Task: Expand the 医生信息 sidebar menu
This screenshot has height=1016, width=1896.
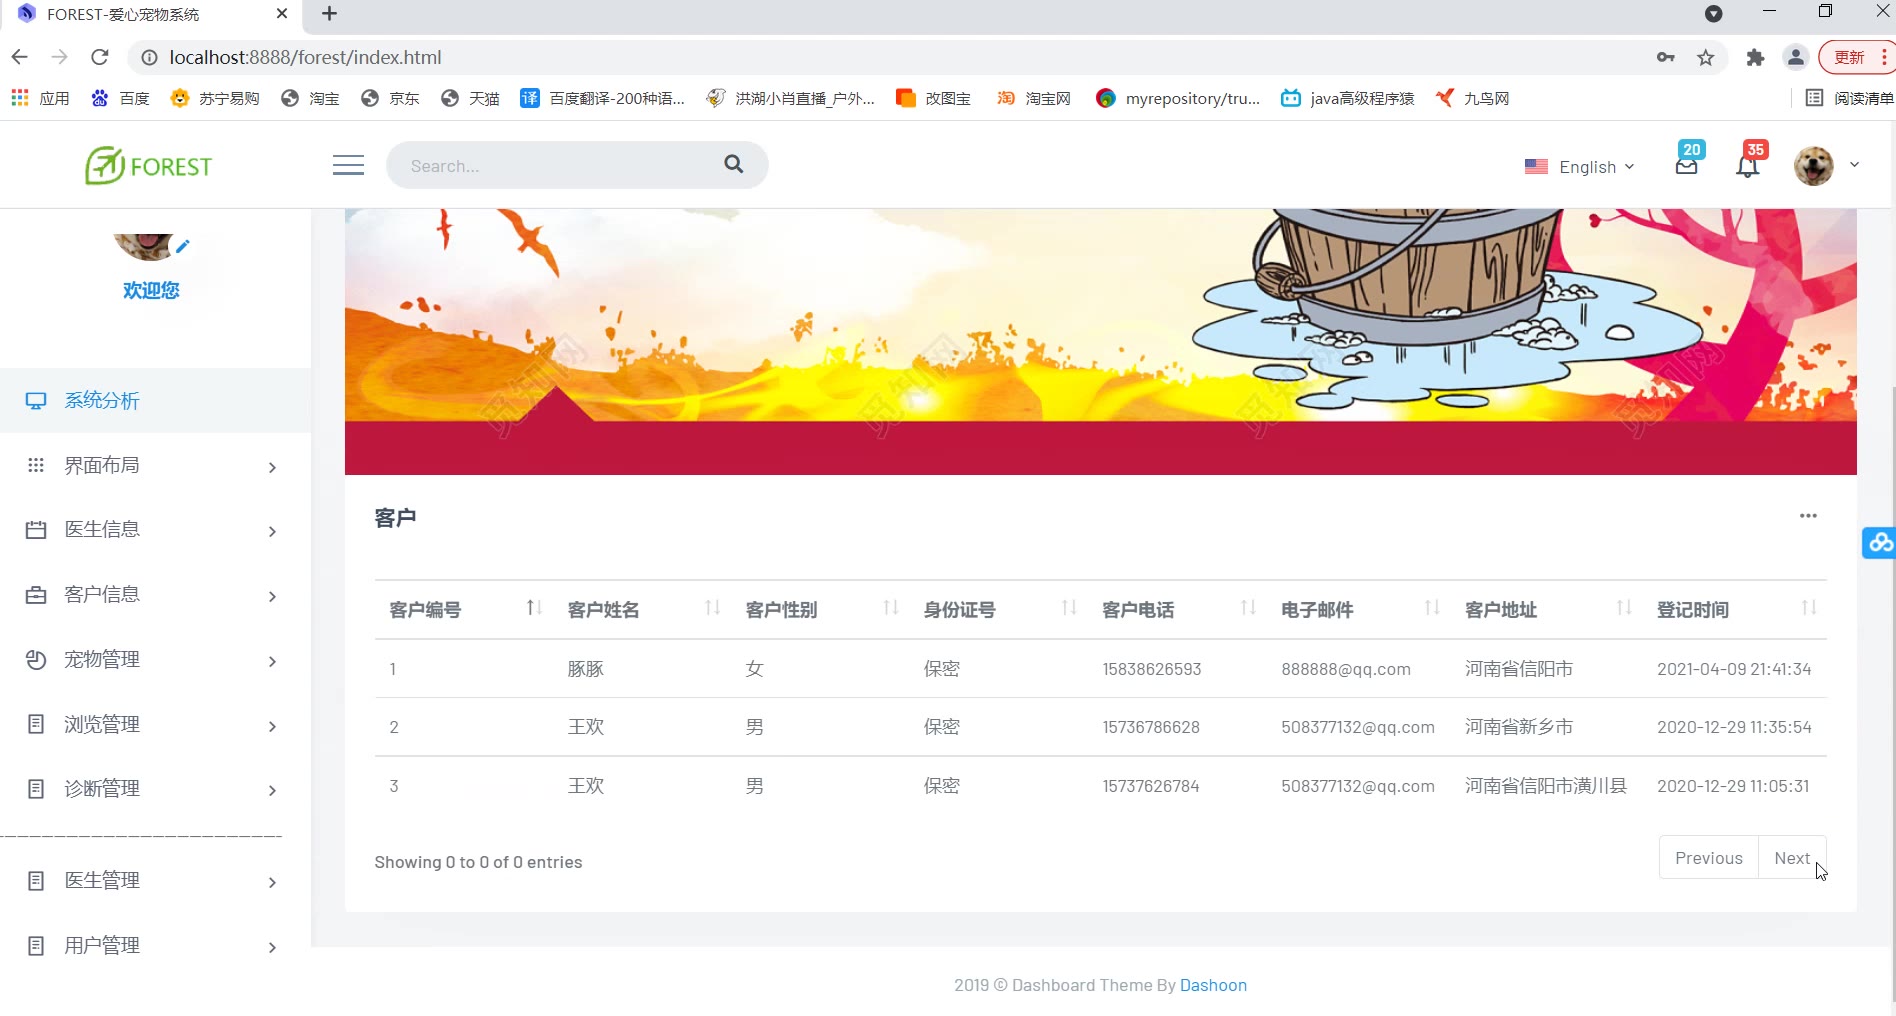Action: click(x=155, y=530)
